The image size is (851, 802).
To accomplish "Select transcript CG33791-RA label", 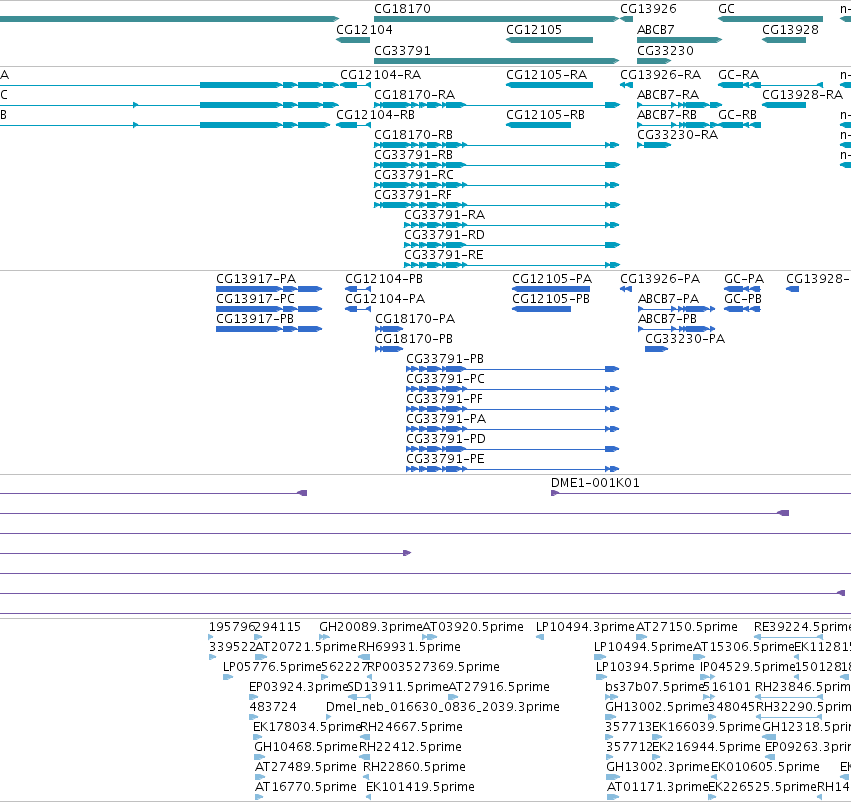I will point(444,215).
